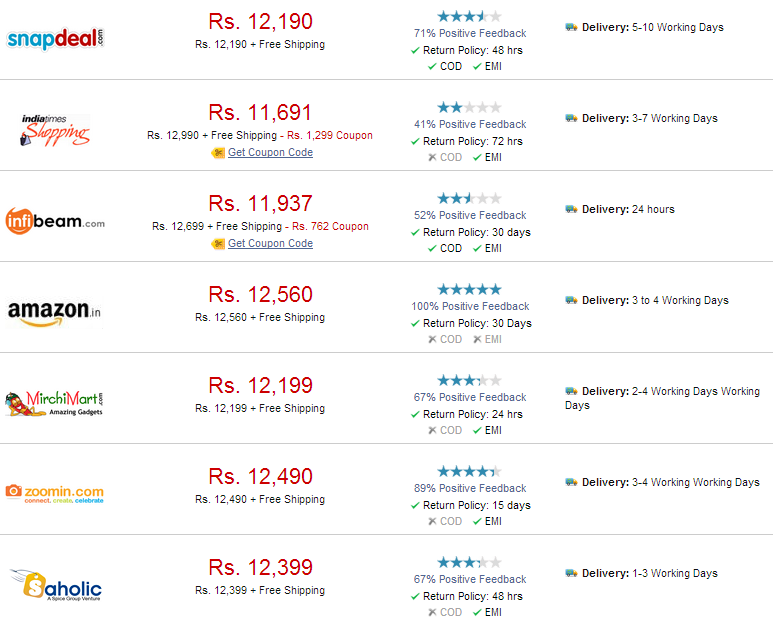
Task: Select the Rs. 12,560 Amazon price
Action: tap(260, 295)
